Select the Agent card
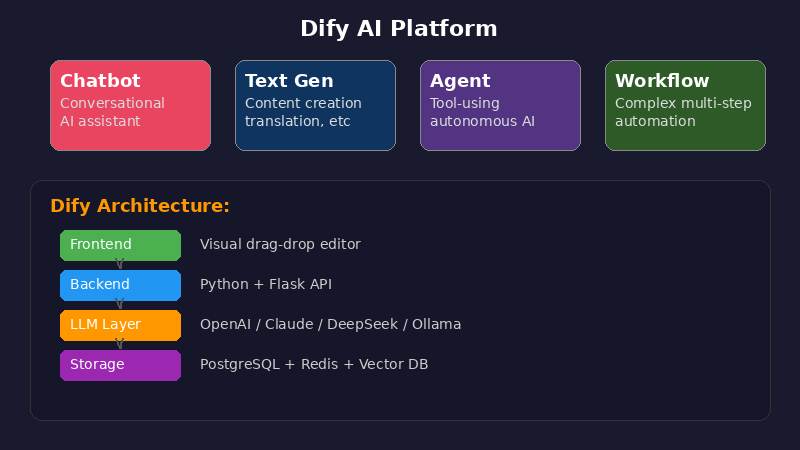This screenshot has height=450, width=800. click(501, 106)
